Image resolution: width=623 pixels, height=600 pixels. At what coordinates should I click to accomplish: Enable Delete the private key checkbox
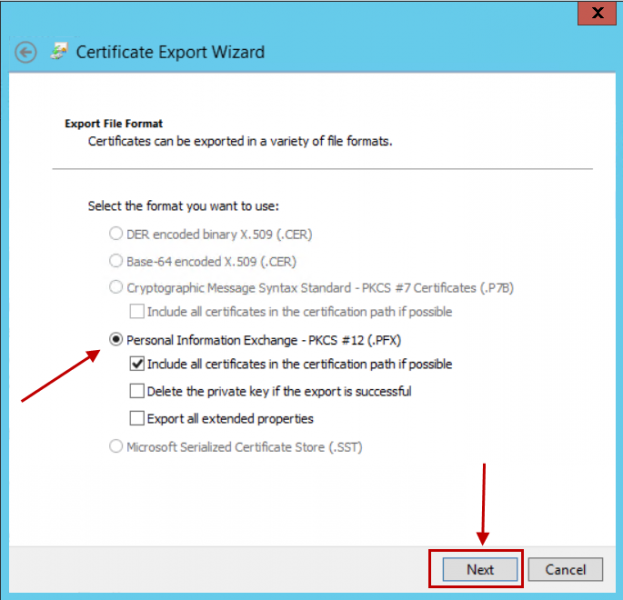coord(137,391)
